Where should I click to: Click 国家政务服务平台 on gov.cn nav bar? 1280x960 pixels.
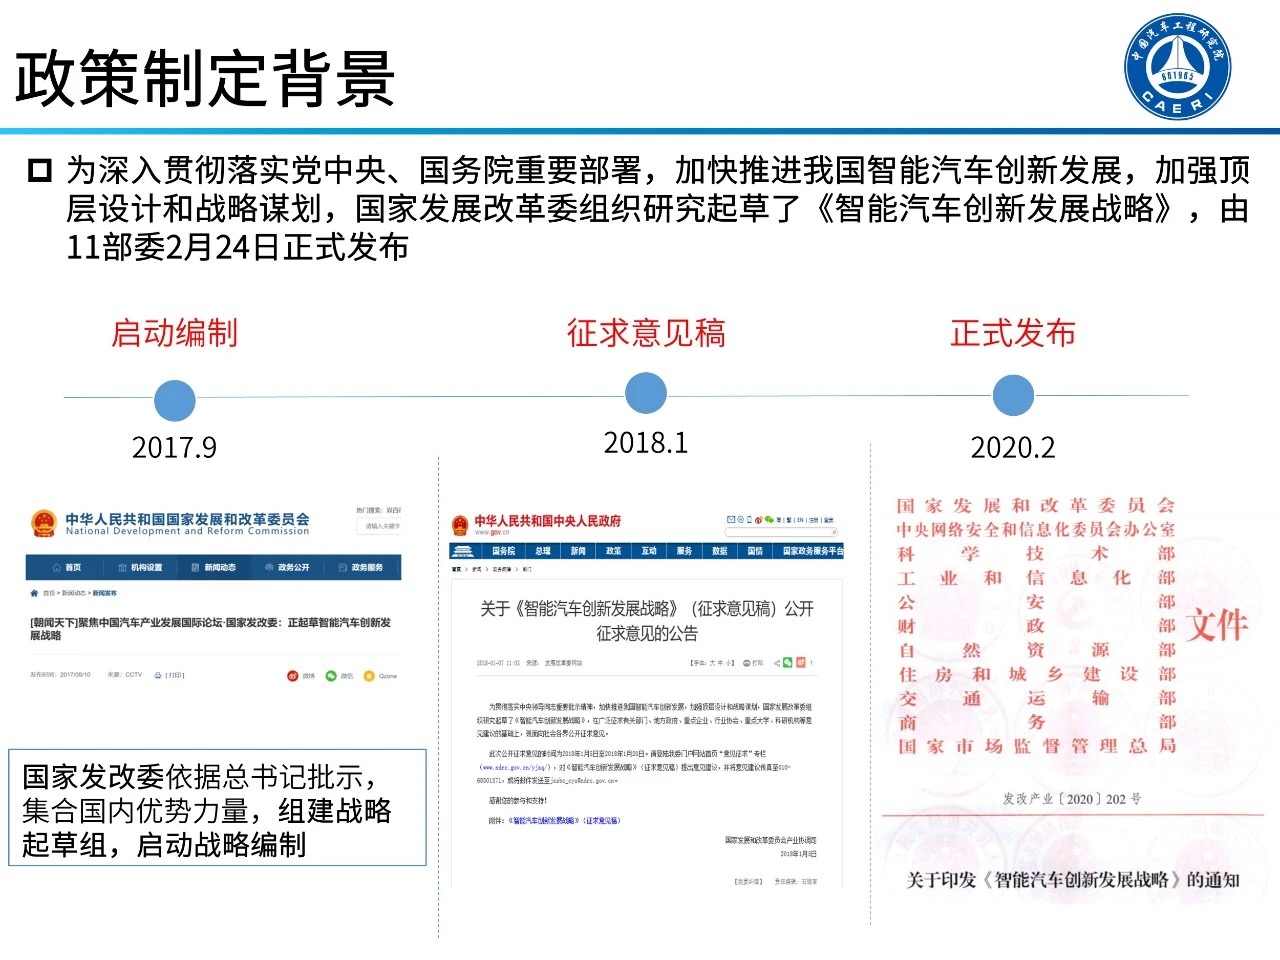click(x=812, y=551)
